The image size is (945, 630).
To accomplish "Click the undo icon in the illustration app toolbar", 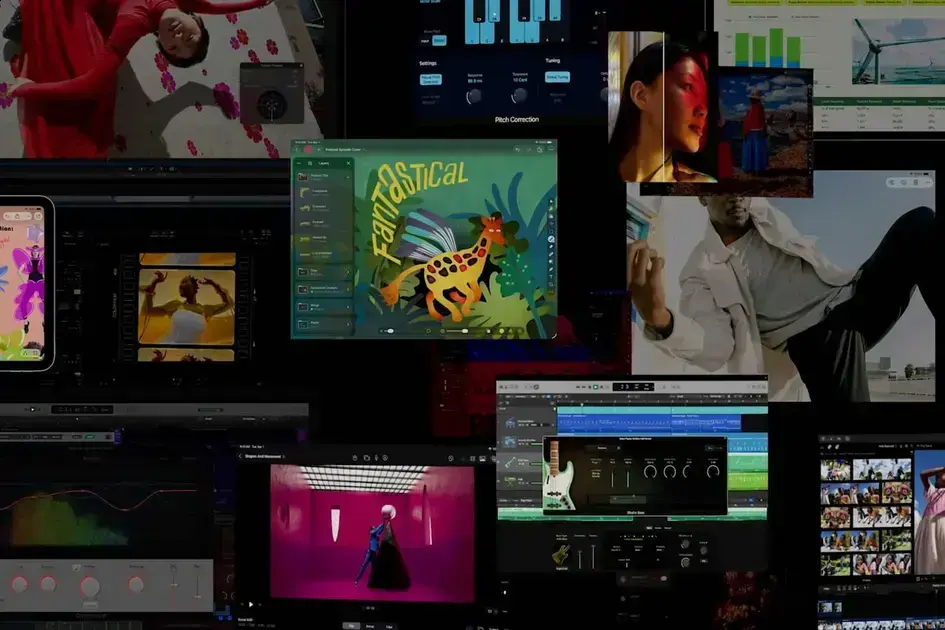I will (517, 149).
